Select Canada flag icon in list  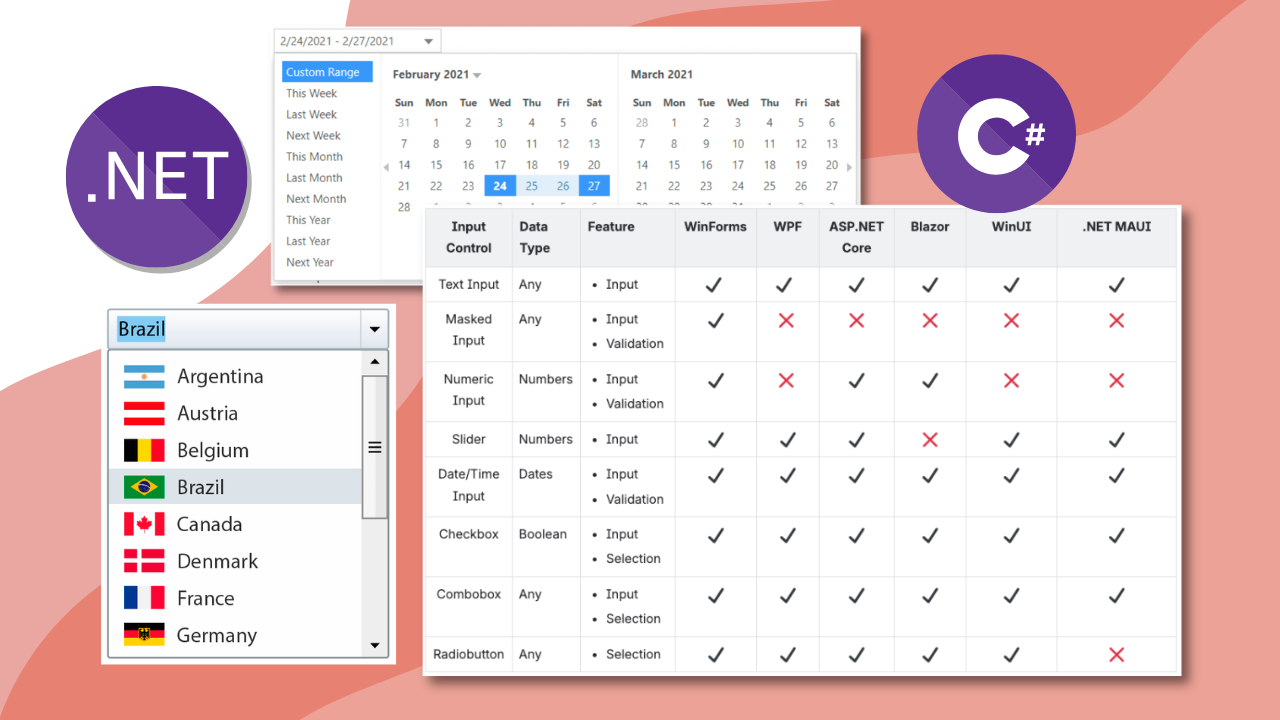(x=144, y=525)
